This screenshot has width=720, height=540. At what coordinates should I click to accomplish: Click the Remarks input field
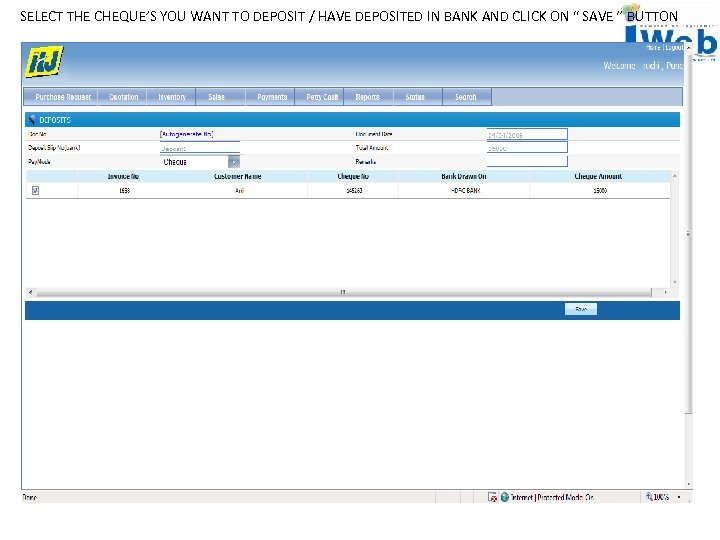[527, 161]
